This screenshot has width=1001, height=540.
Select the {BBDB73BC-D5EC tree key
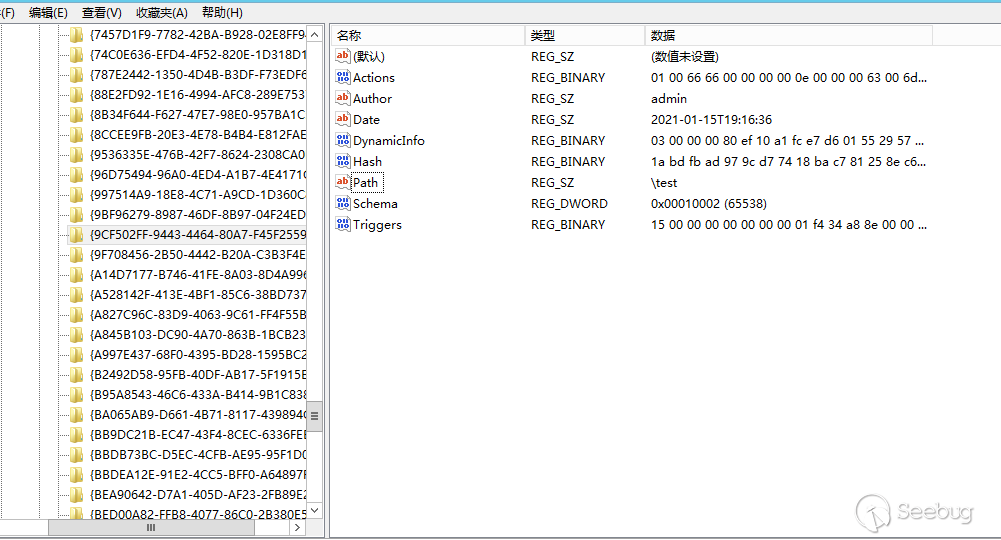point(198,454)
